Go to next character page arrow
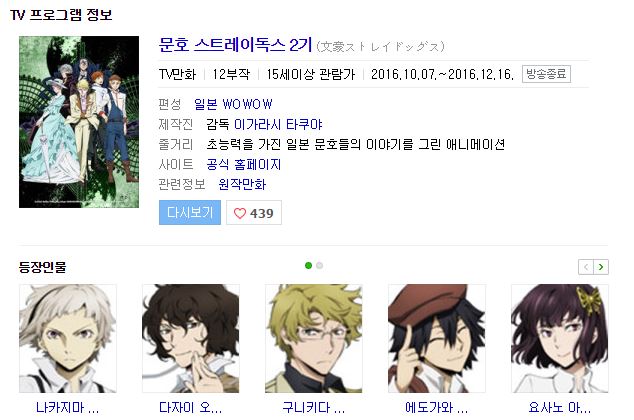Screen dimensions: 634x420 [x=601, y=267]
